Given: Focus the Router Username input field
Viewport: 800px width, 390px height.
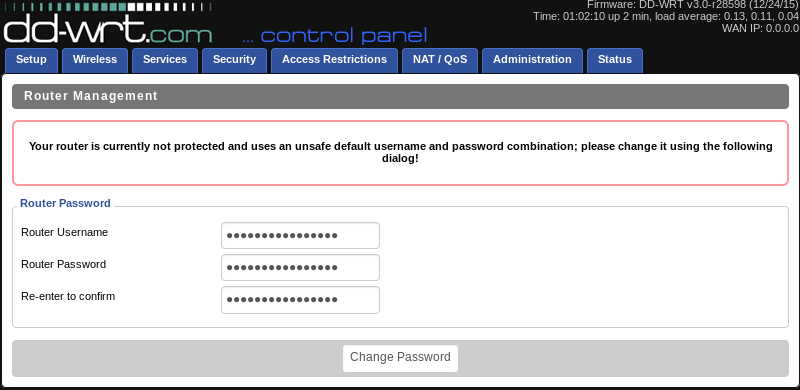Looking at the screenshot, I should pyautogui.click(x=301, y=235).
